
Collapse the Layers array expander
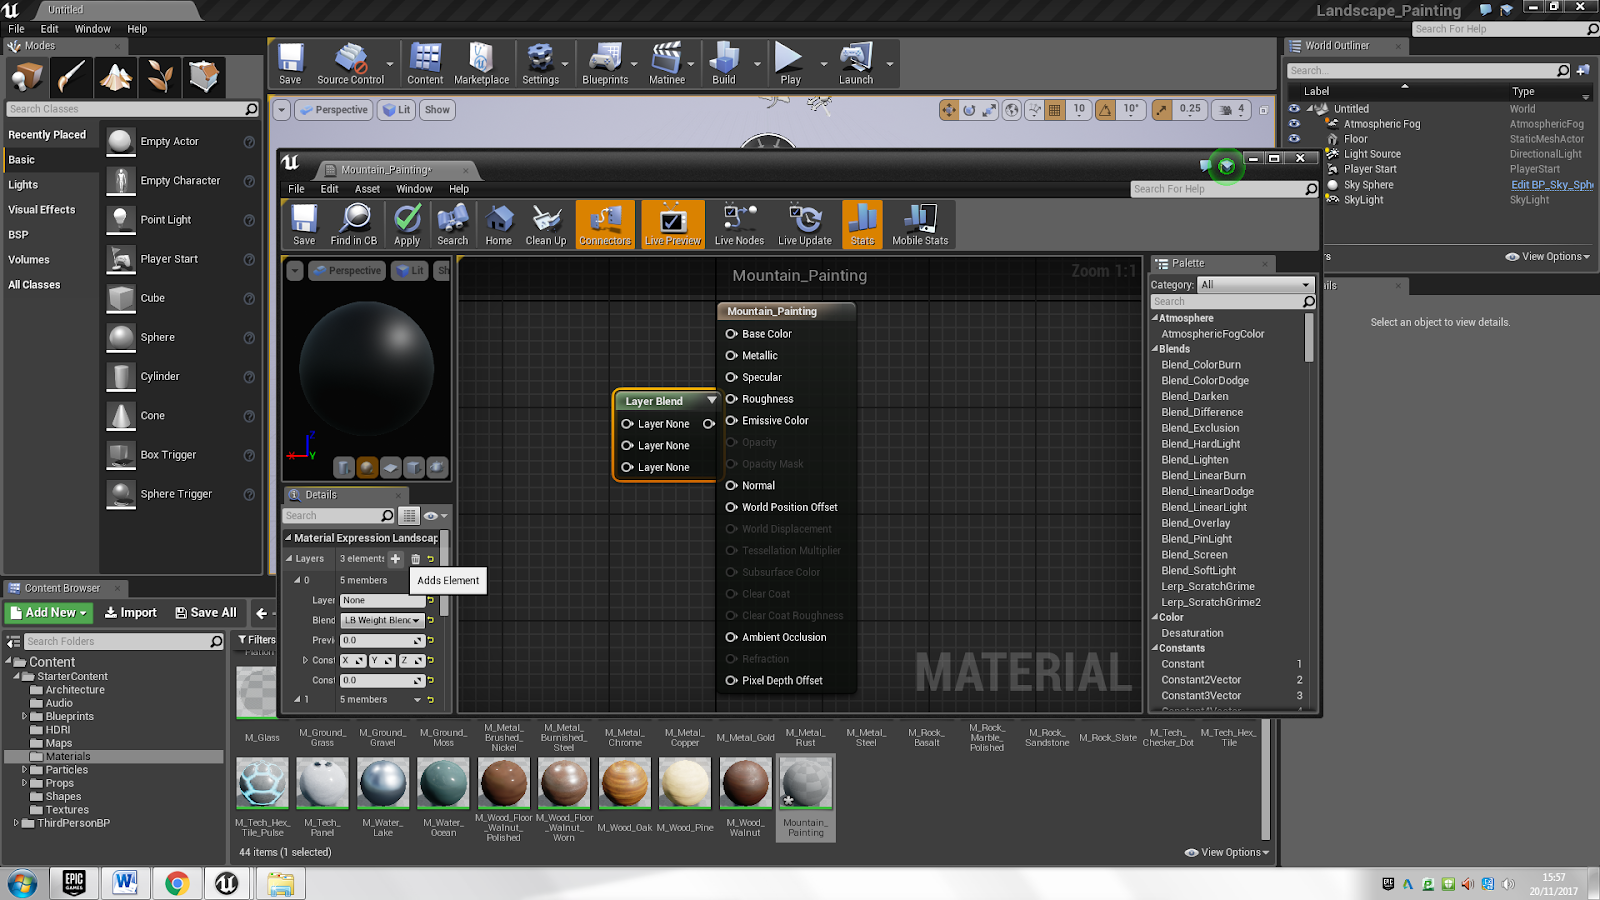[289, 559]
